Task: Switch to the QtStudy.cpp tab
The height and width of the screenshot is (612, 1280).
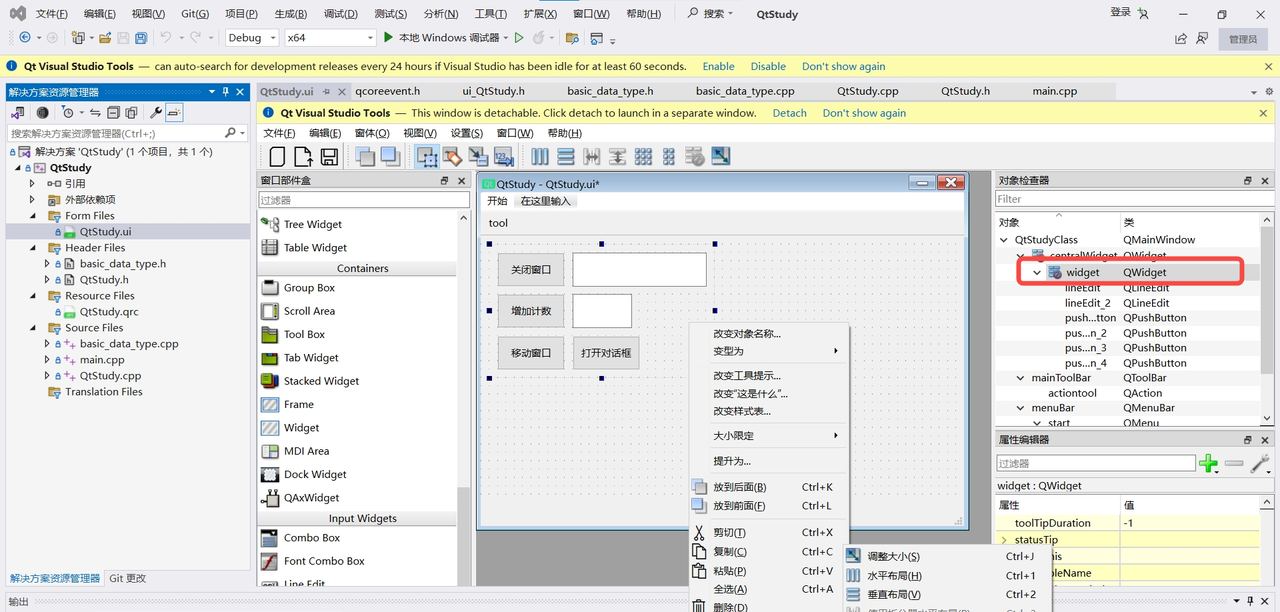Action: coord(867,91)
